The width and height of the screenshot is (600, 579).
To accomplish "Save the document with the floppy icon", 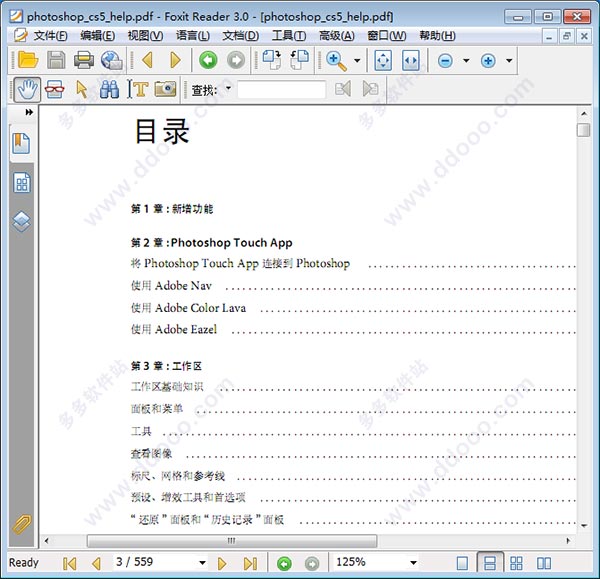I will click(x=56, y=60).
